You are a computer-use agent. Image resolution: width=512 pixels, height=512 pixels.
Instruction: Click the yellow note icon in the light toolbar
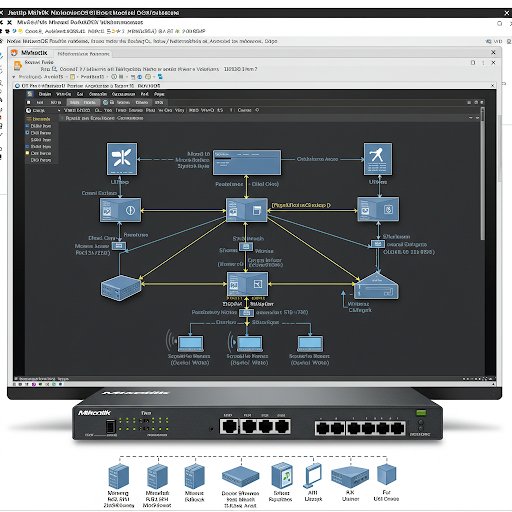72,77
